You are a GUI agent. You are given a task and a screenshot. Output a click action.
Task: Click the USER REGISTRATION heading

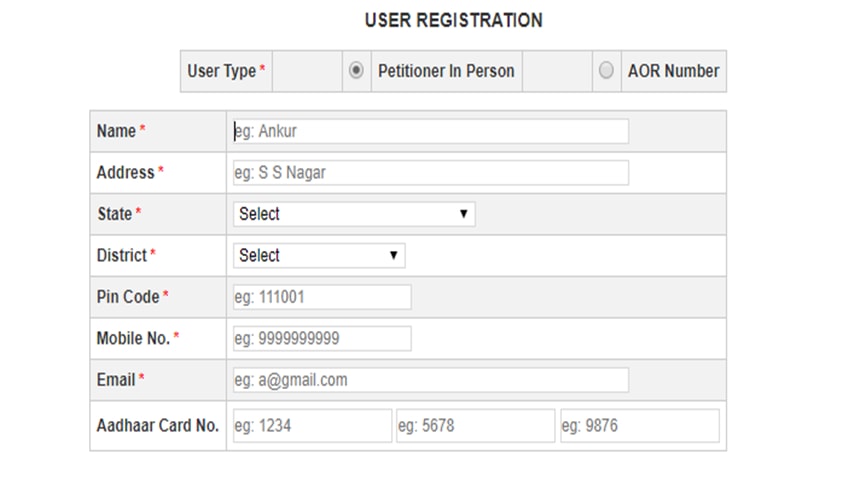tap(453, 20)
